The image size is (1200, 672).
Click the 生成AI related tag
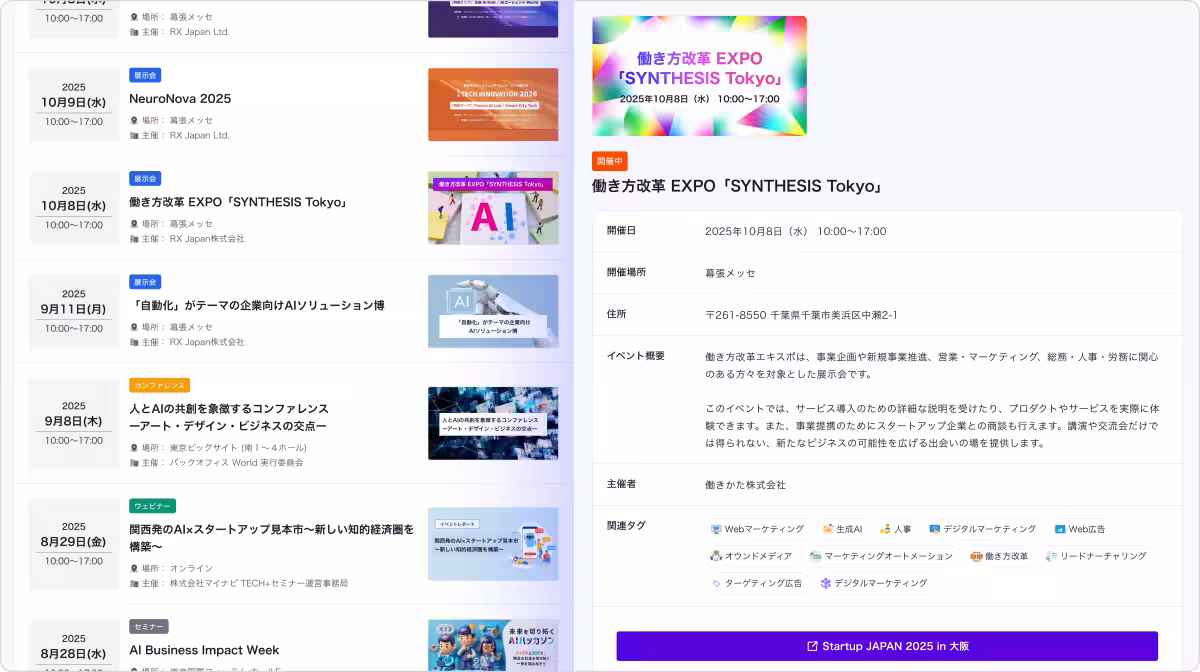[x=843, y=529]
